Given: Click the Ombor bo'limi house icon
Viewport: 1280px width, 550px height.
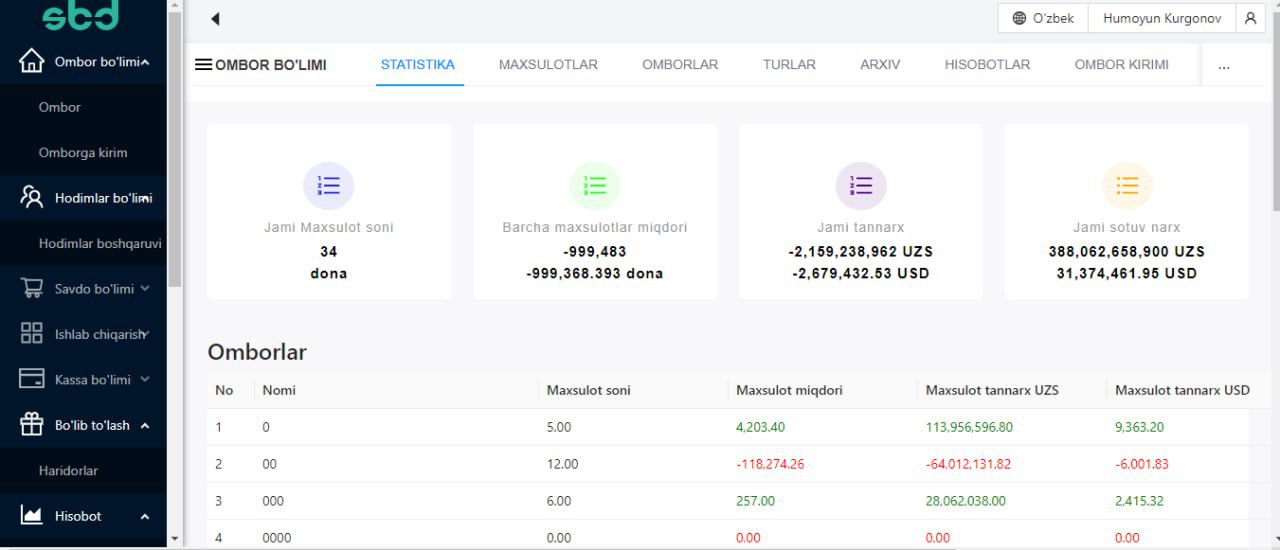Looking at the screenshot, I should 32,61.
